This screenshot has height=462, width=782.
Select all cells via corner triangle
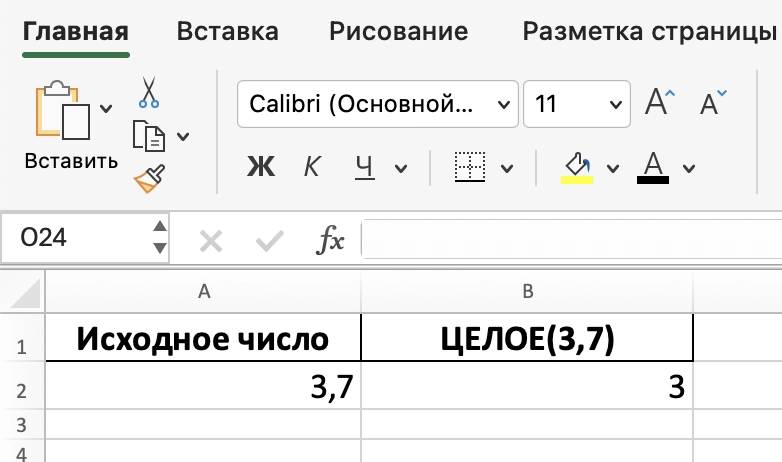click(x=23, y=292)
